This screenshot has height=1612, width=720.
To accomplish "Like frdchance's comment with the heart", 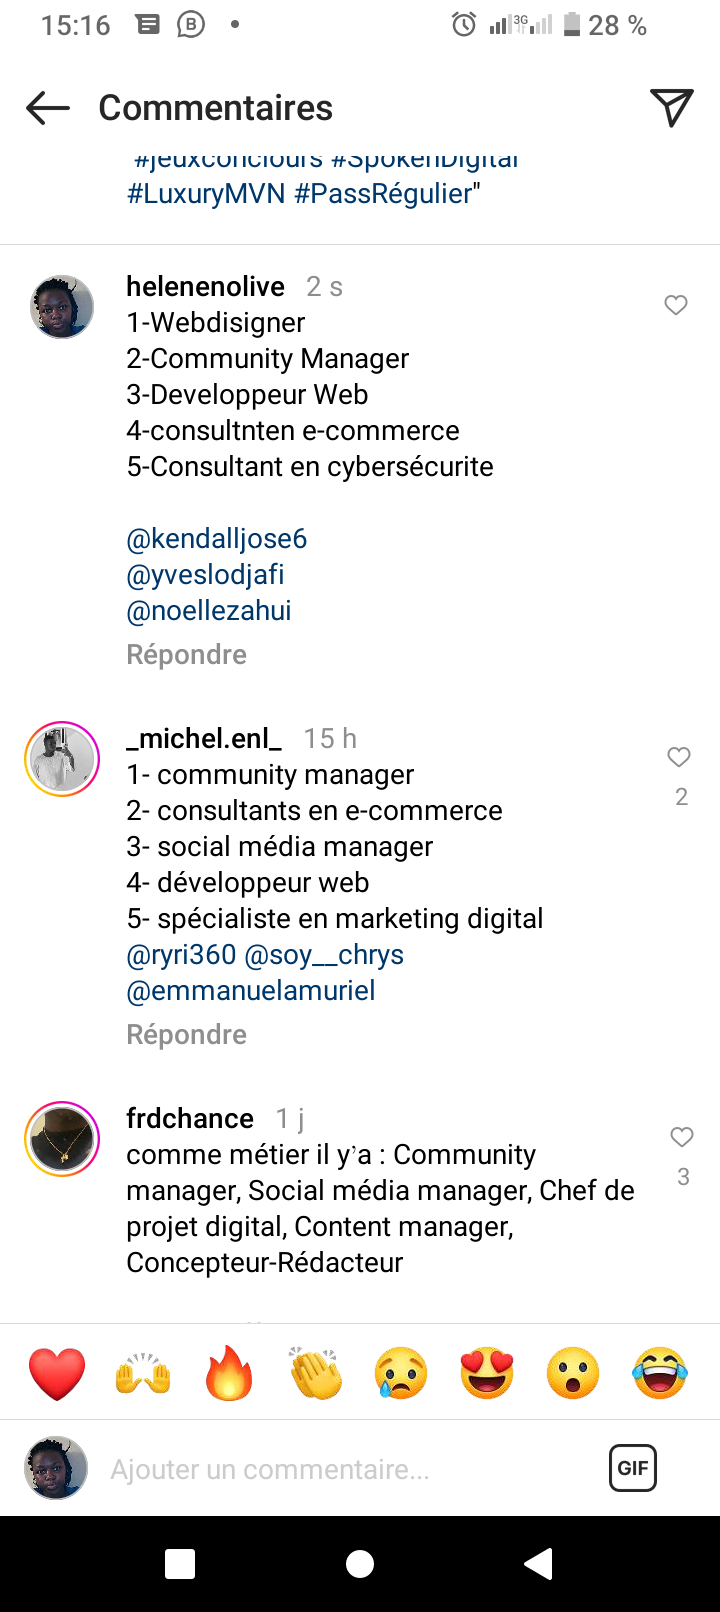I will (682, 1137).
